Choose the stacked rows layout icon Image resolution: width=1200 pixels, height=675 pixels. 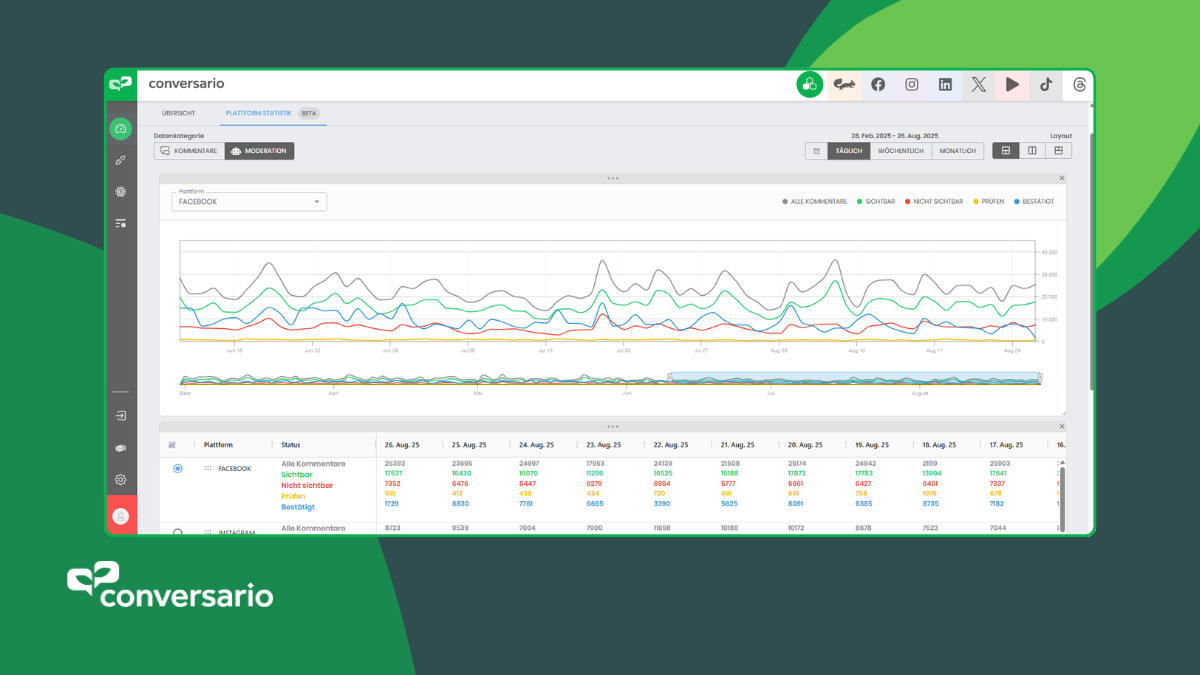tap(1005, 151)
